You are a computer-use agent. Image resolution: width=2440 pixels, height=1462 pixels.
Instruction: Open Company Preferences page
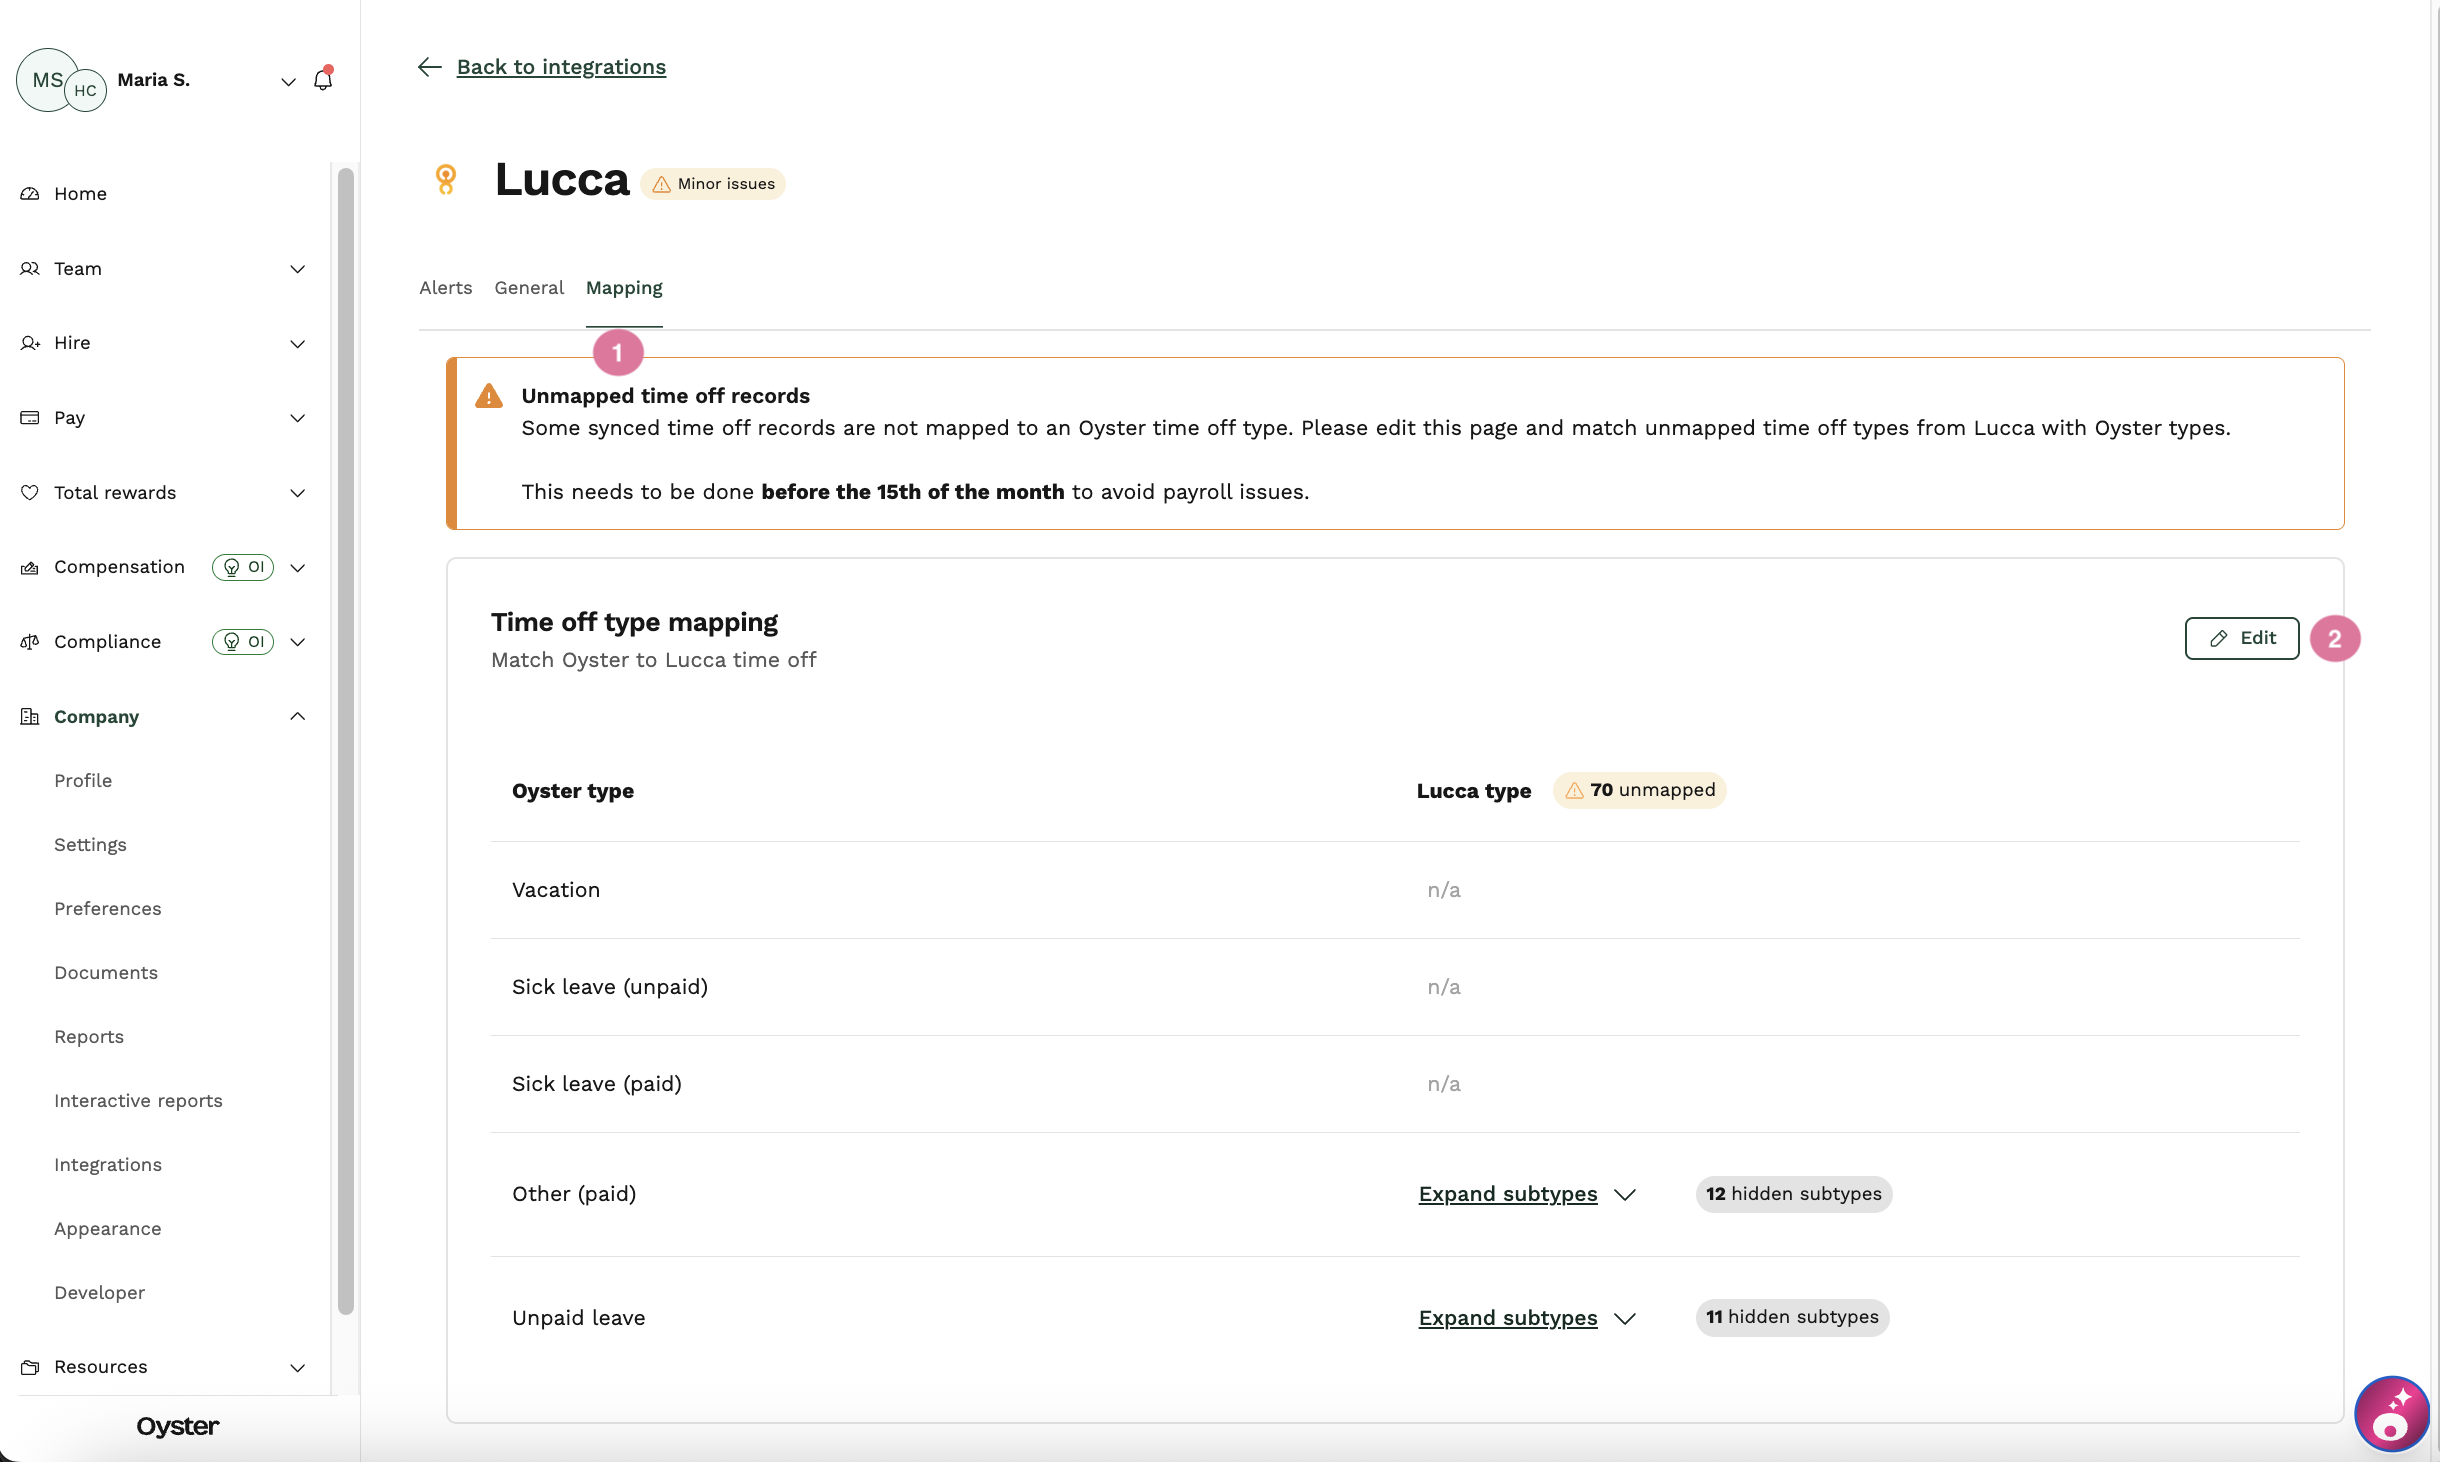[108, 909]
